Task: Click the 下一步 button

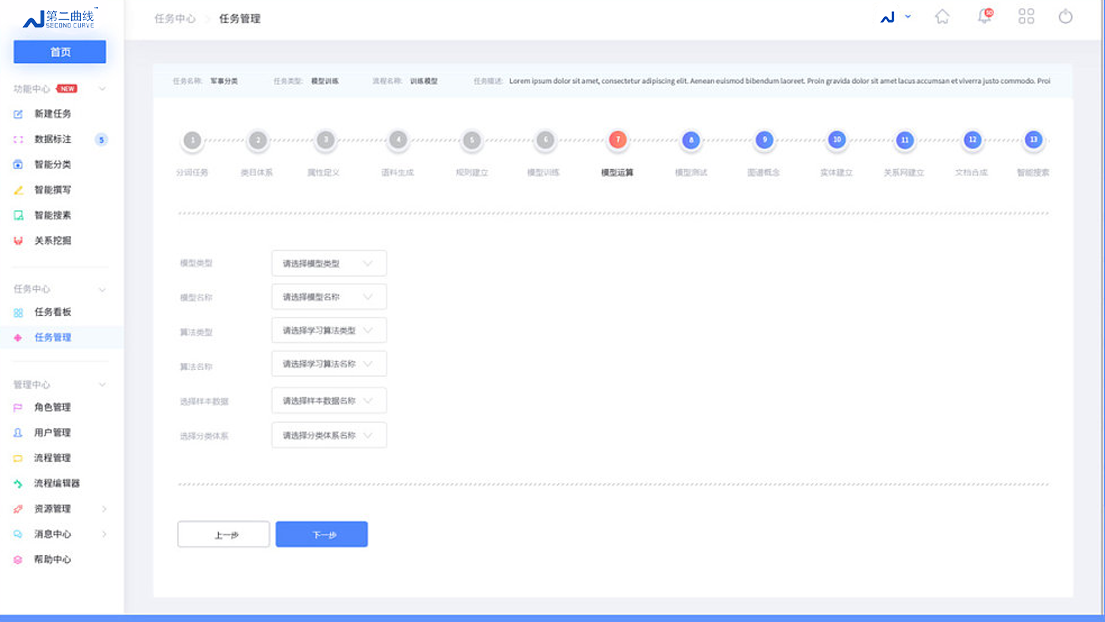Action: coord(322,535)
